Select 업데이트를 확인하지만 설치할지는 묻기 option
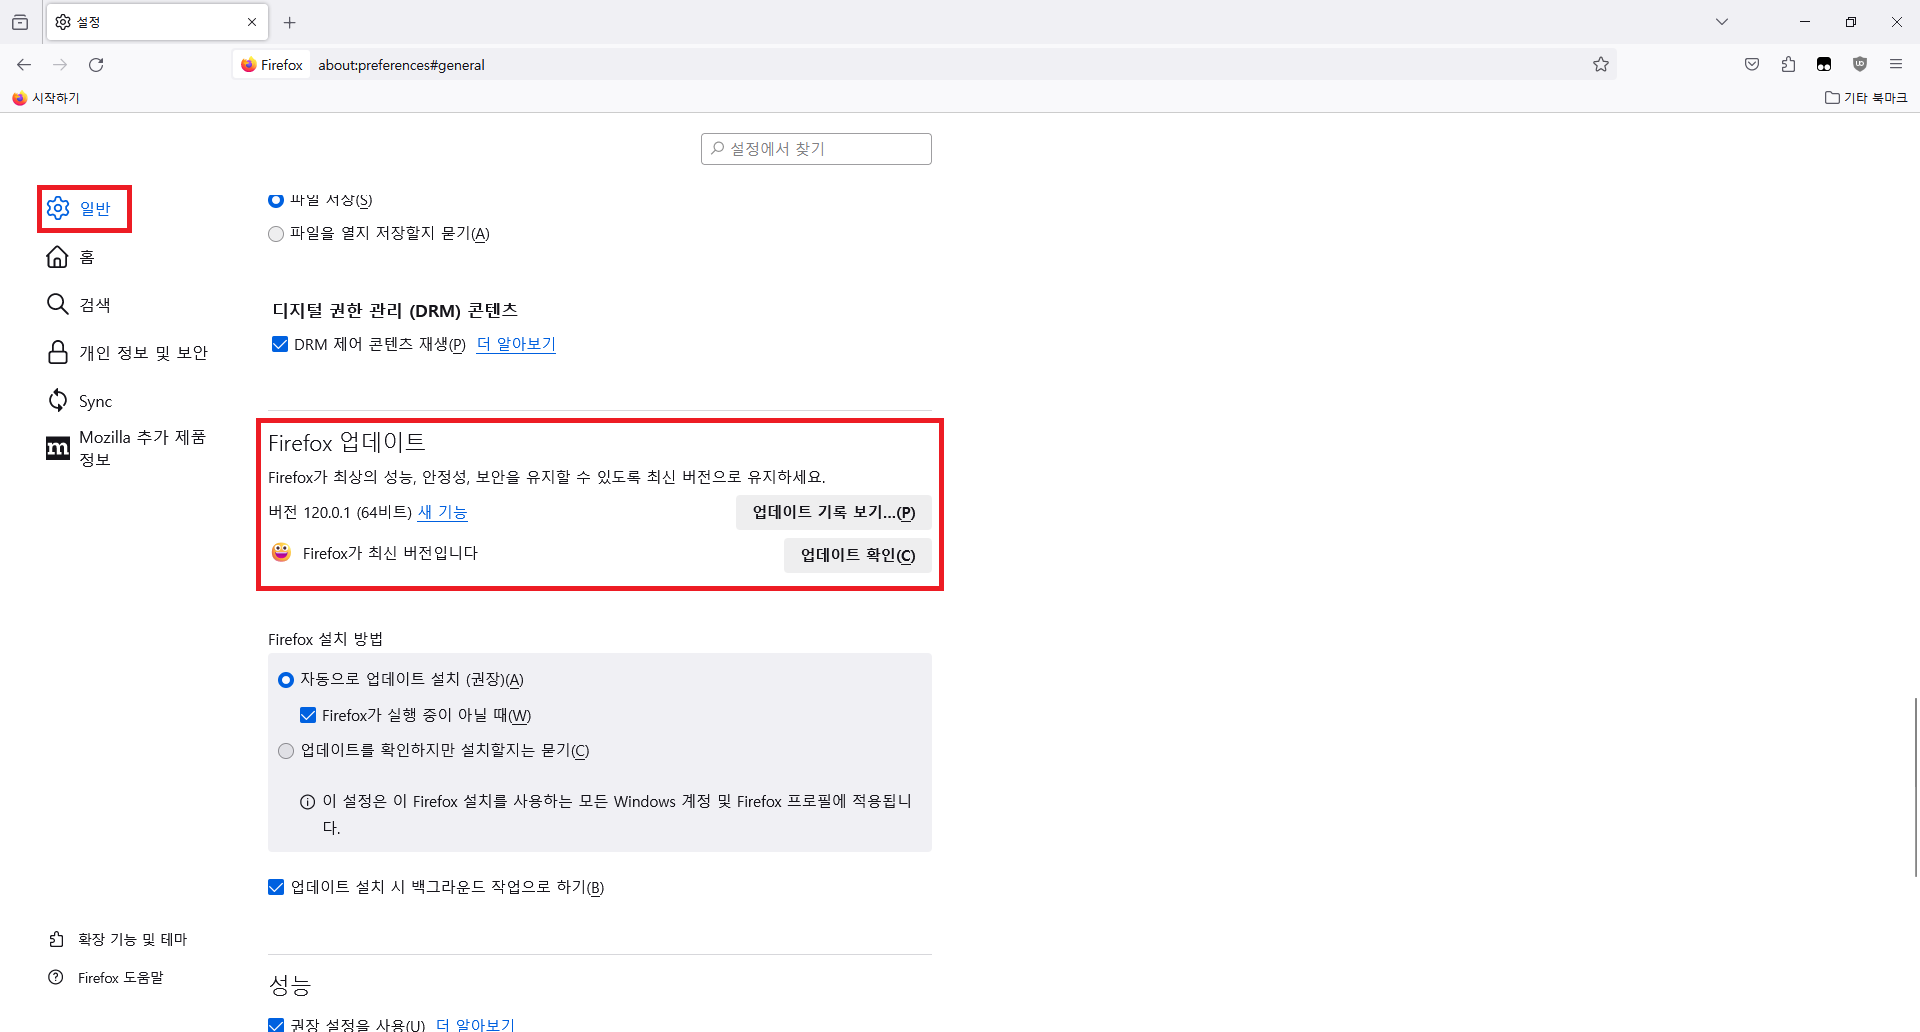This screenshot has width=1920, height=1032. 286,751
